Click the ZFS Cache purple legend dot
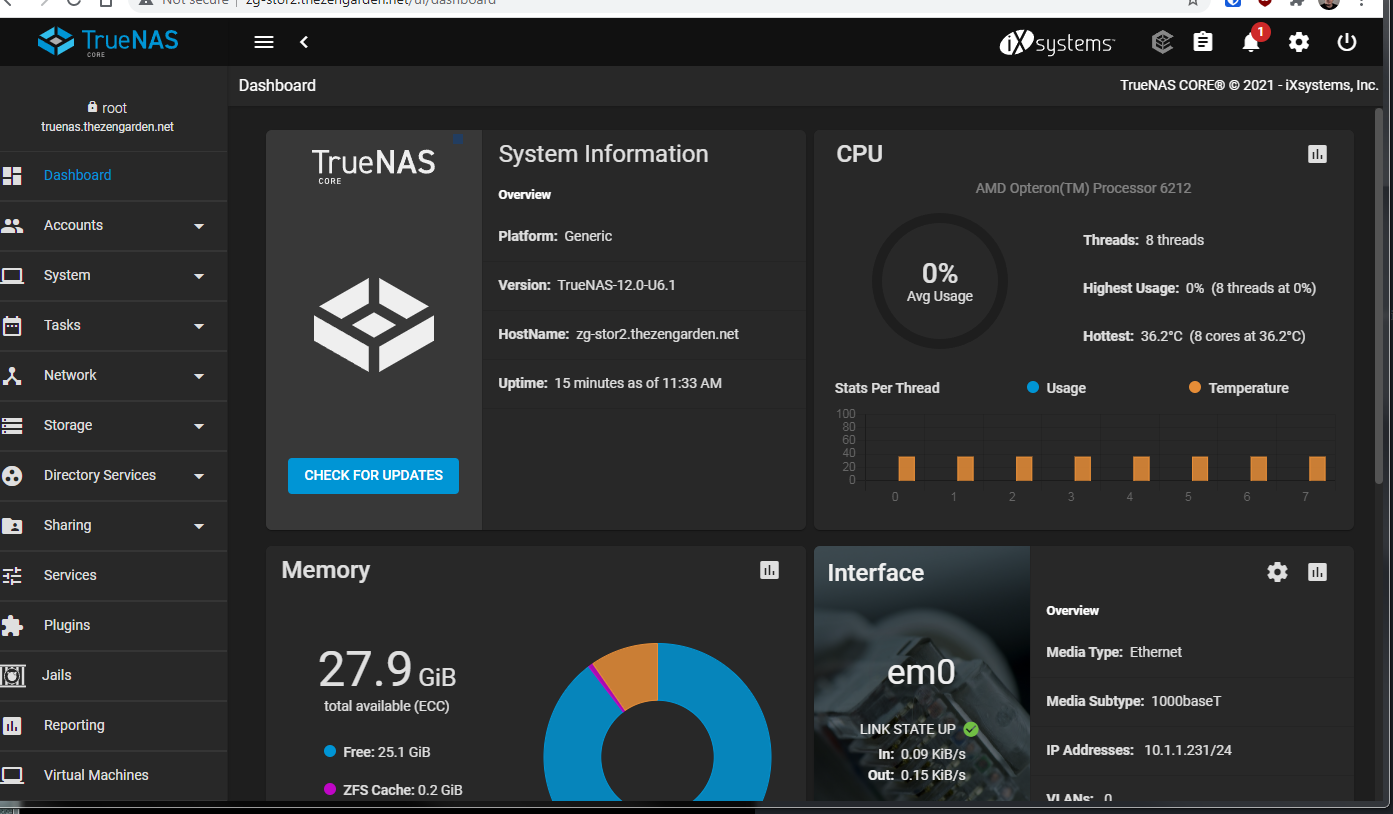Viewport: 1393px width, 814px height. click(330, 789)
